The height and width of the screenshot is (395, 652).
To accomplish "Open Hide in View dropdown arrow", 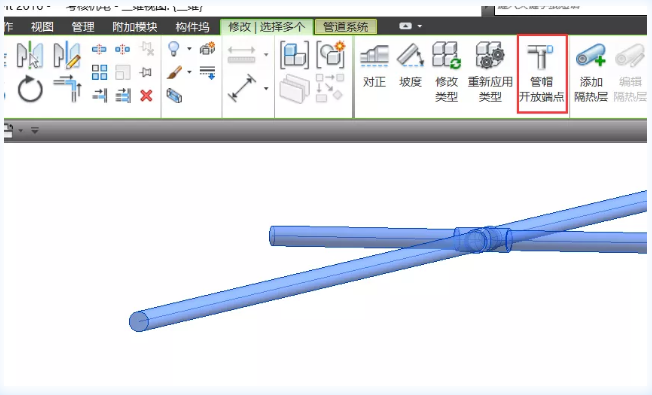I will point(189,49).
